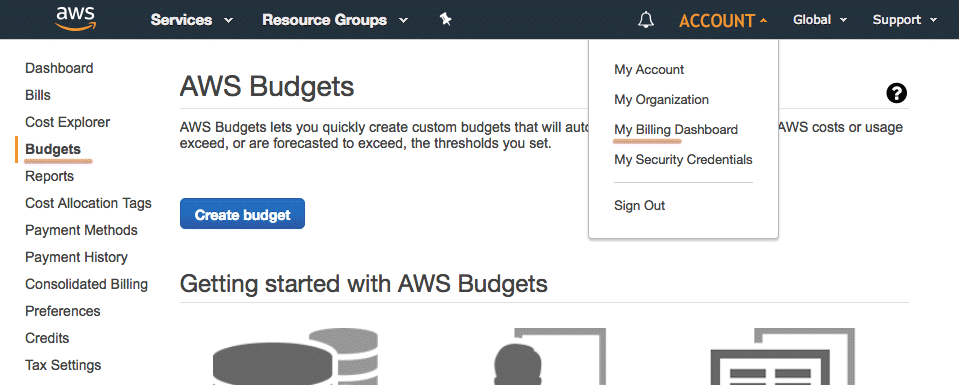Choose Sign Out from account menu

pyautogui.click(x=639, y=206)
